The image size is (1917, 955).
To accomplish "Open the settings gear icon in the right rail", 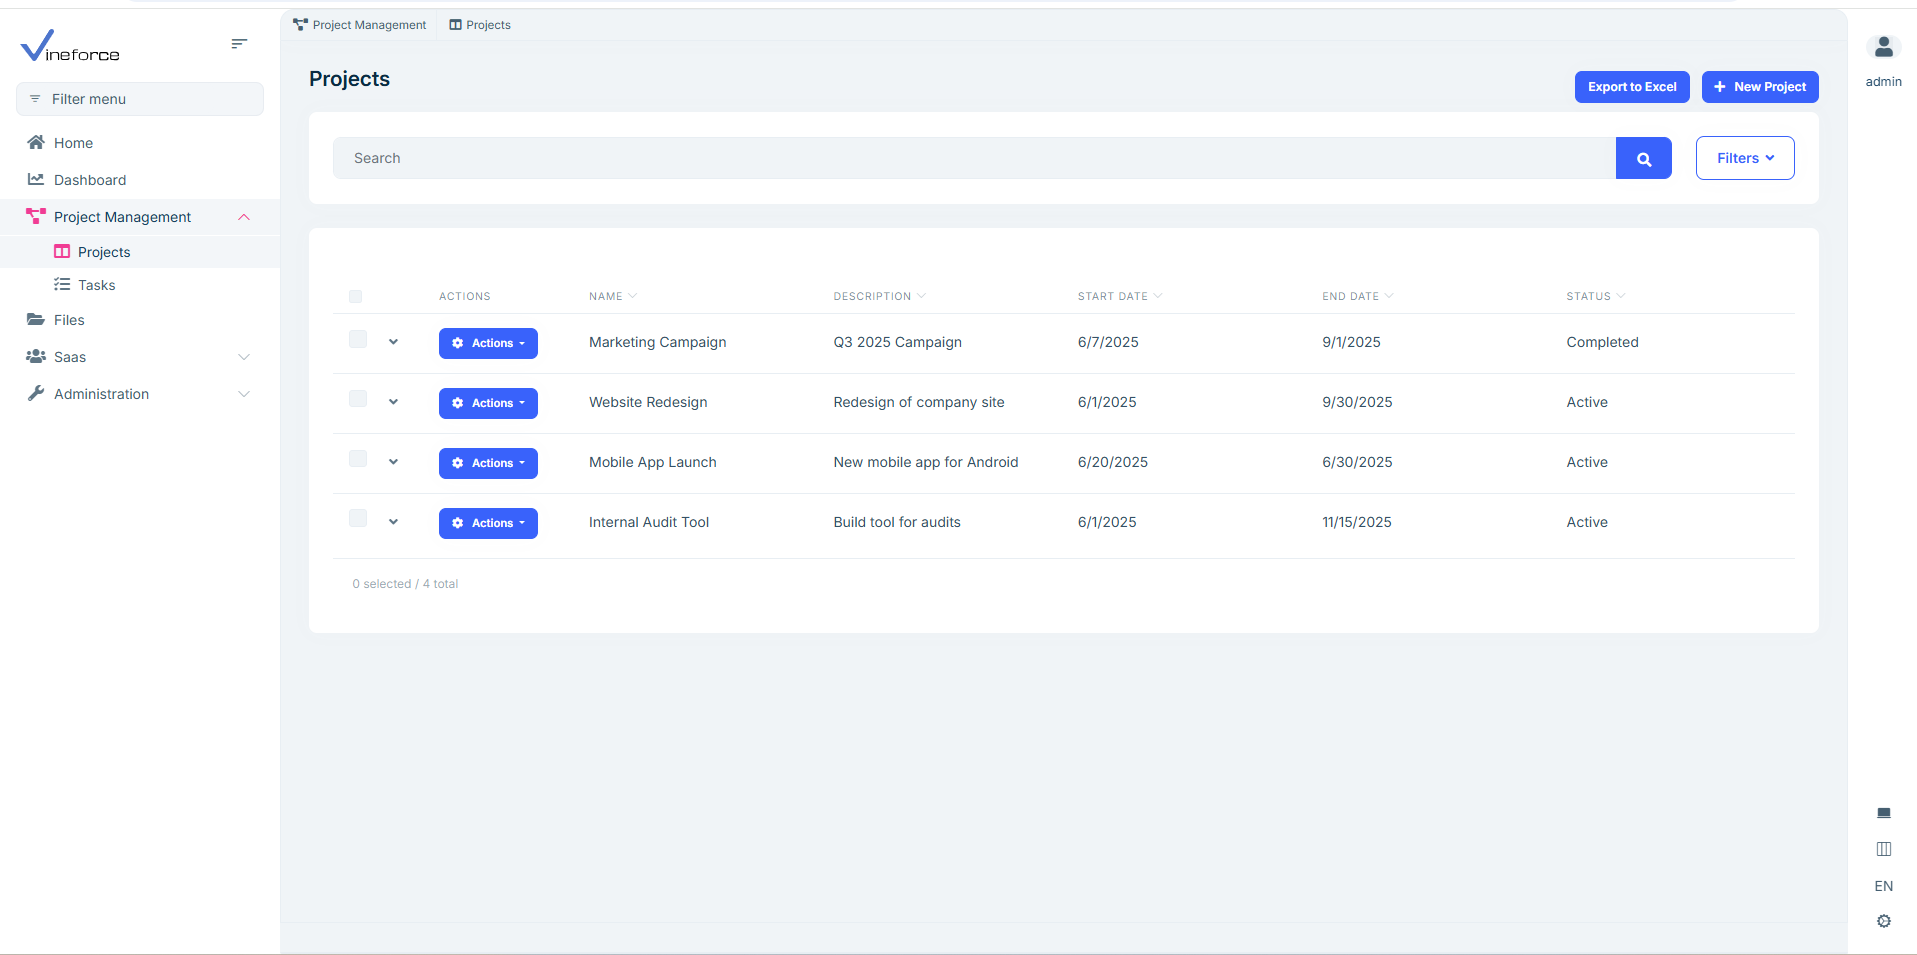I will 1883,921.
